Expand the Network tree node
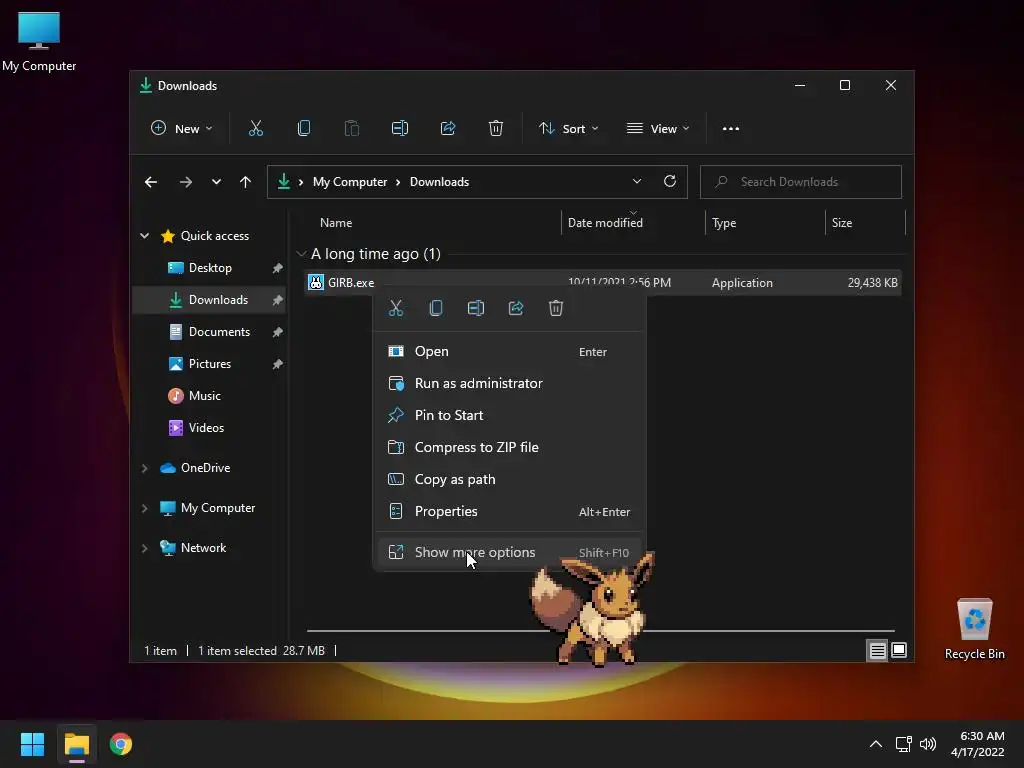1024x768 pixels. pyautogui.click(x=144, y=548)
